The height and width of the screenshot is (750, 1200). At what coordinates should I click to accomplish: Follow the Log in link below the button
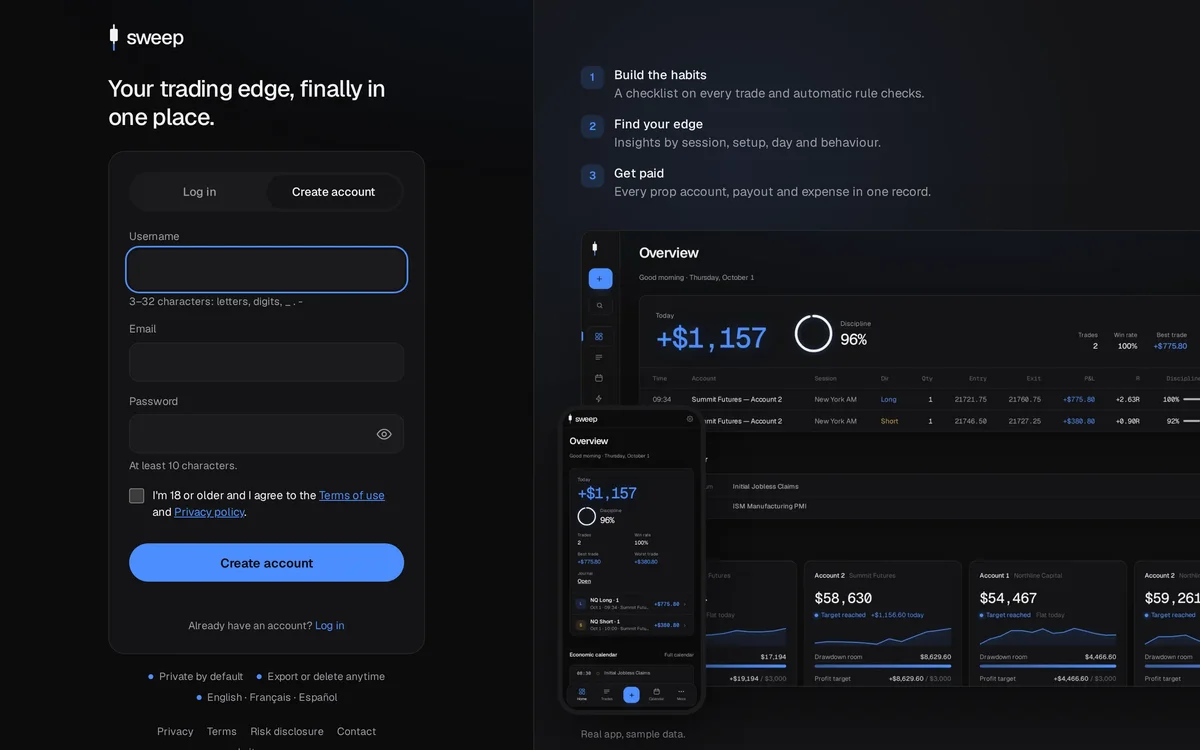pyautogui.click(x=330, y=626)
